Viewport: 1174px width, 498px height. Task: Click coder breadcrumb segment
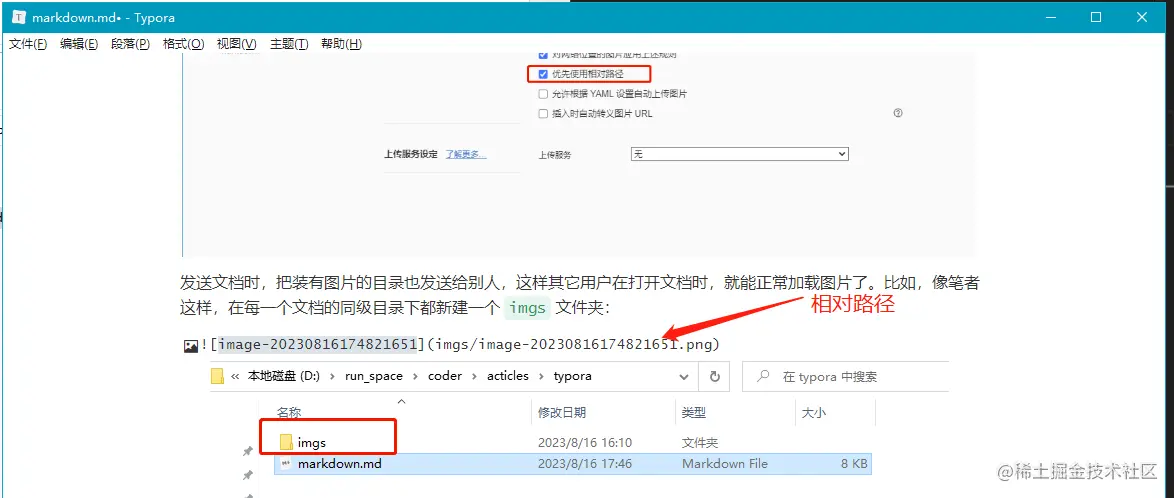coord(445,376)
